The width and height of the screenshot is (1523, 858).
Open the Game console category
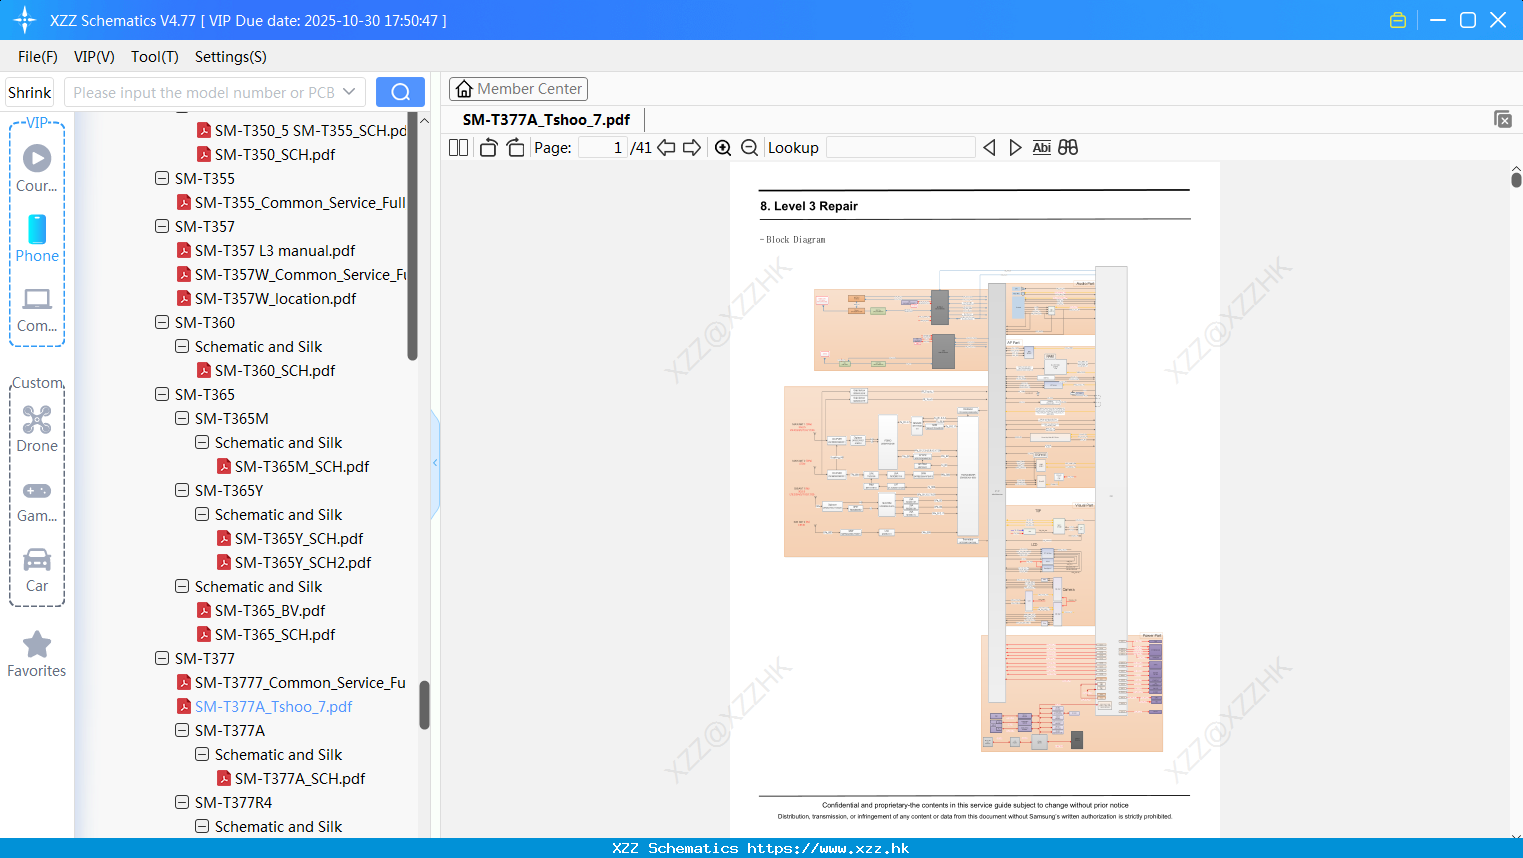[37, 501]
